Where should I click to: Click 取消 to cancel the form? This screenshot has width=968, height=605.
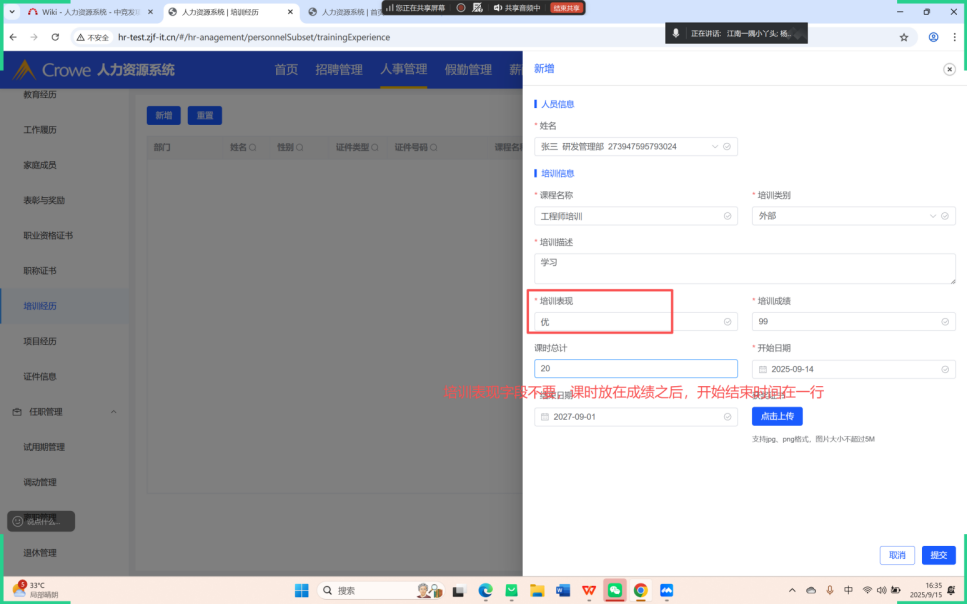click(x=897, y=555)
